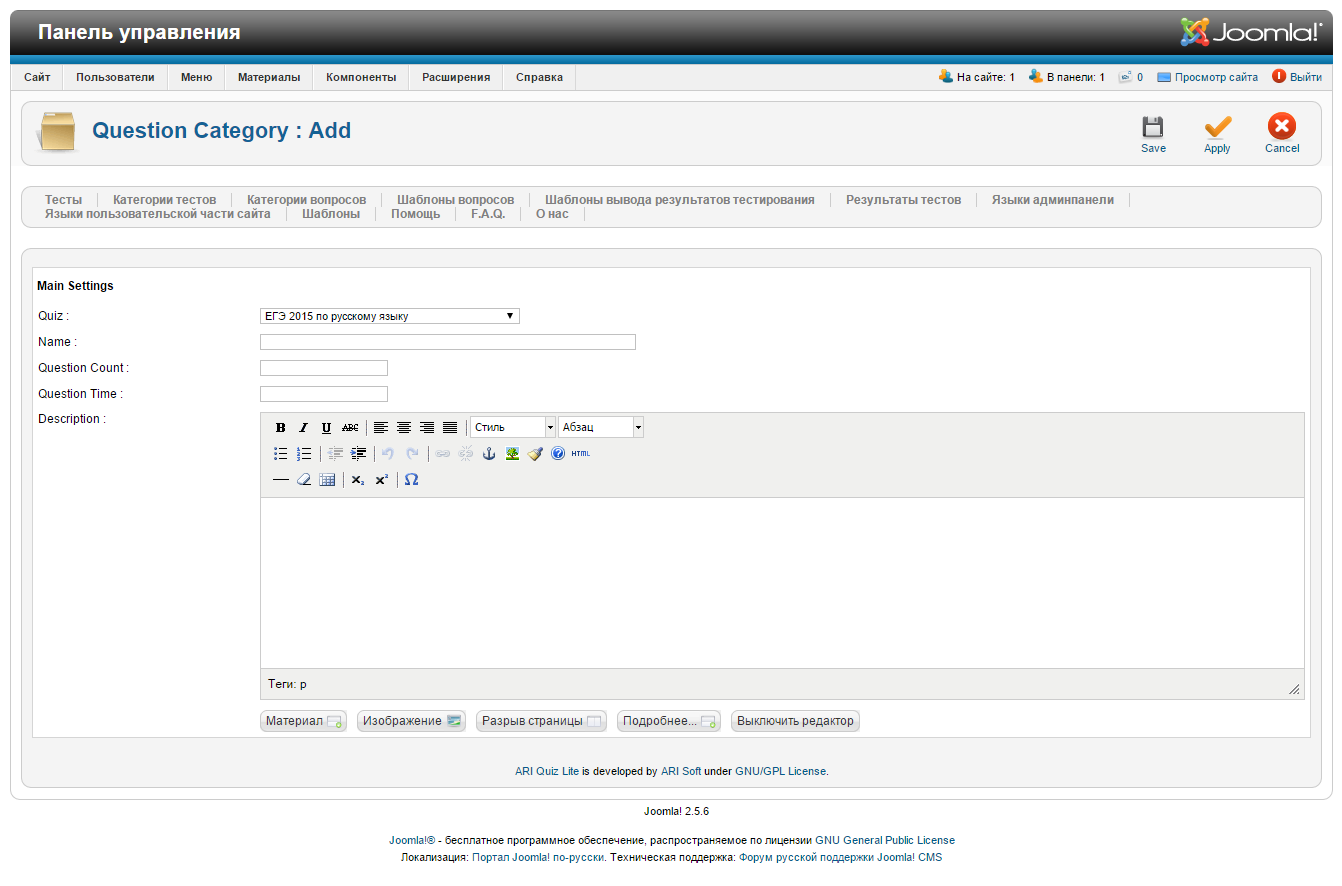
Task: Insert a numbered list
Action: tap(304, 454)
